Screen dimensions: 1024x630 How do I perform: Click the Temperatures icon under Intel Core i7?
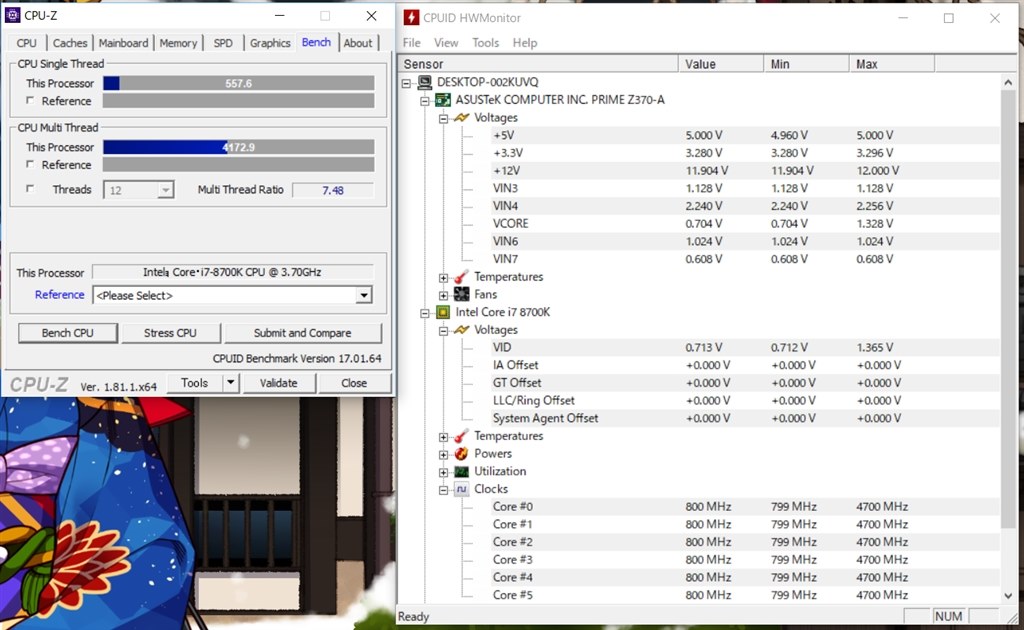(x=461, y=436)
